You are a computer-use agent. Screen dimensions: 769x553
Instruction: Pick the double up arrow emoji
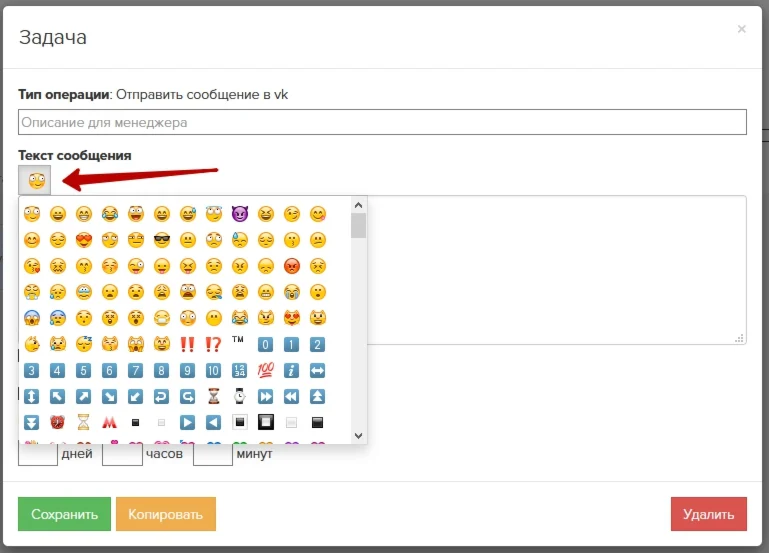pyautogui.click(x=317, y=396)
